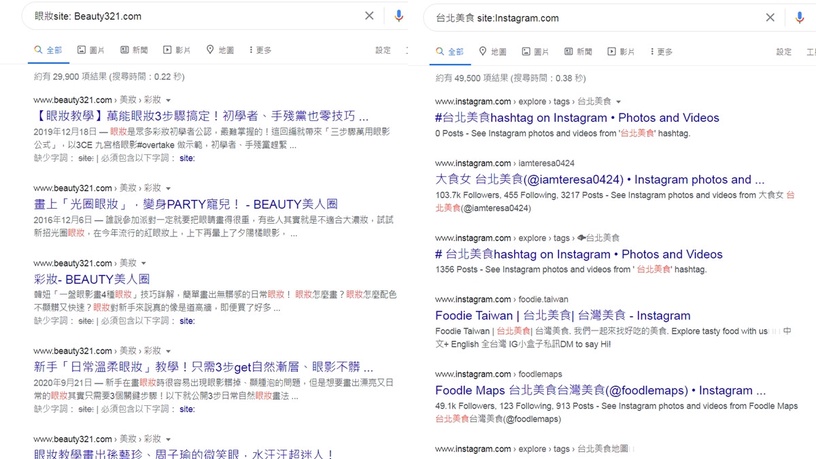The image size is (816, 459).
Task: Open 地圖 tab in left search results
Action: pyautogui.click(x=220, y=50)
